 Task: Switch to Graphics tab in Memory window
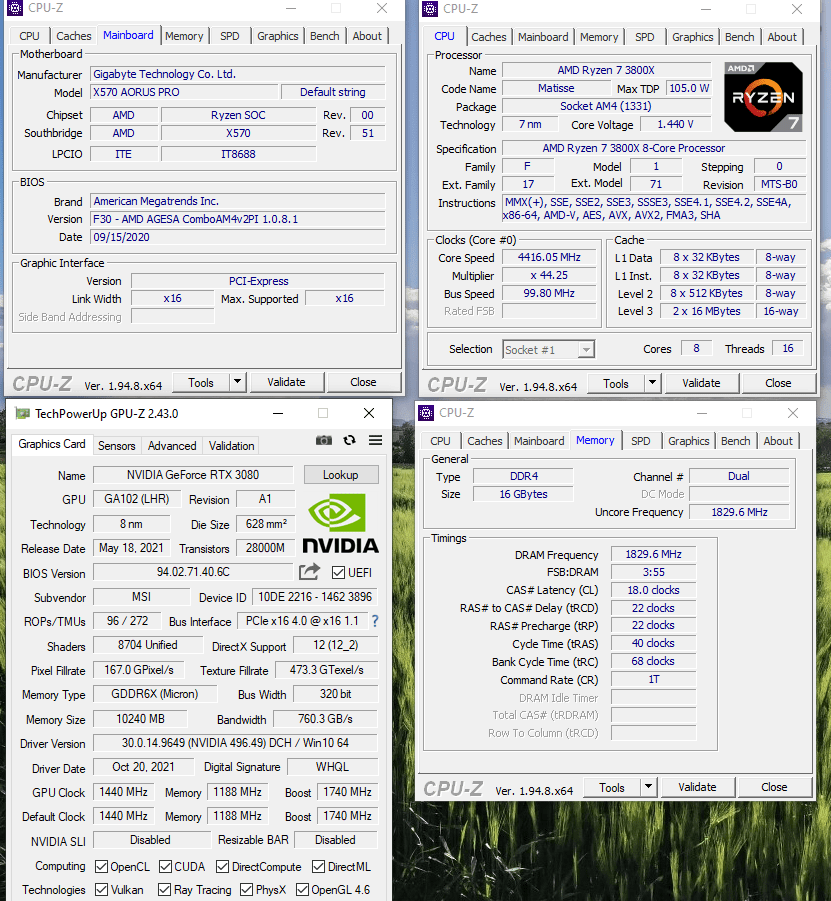(x=688, y=441)
